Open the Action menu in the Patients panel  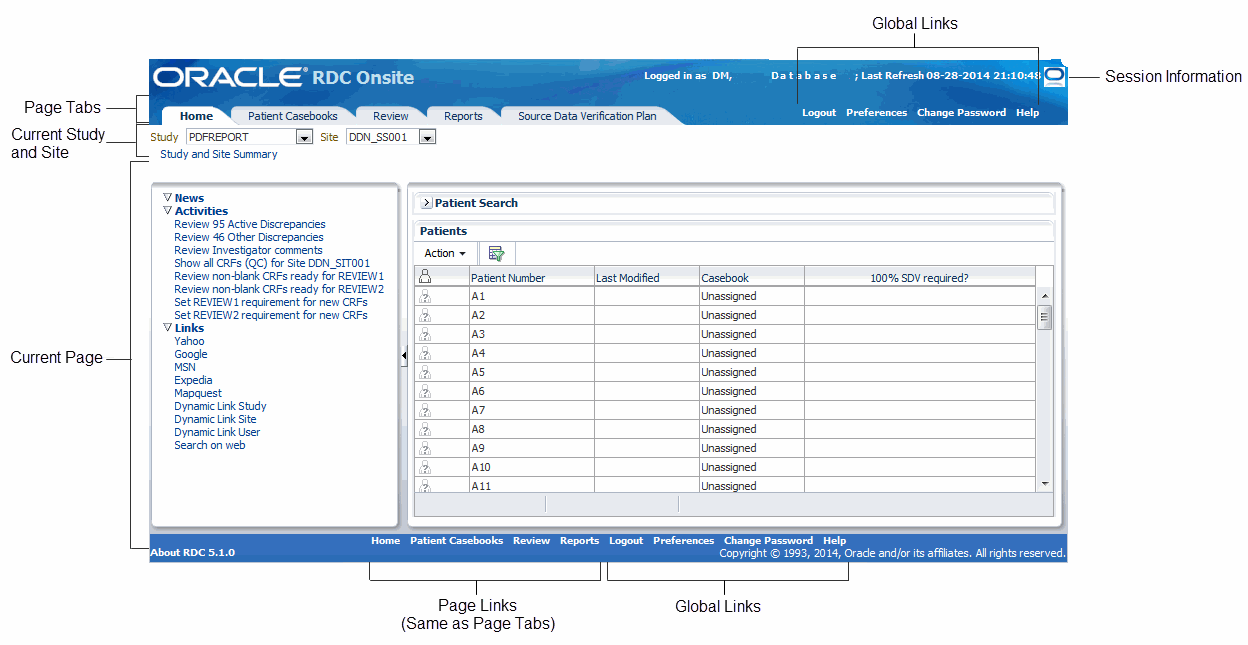[x=444, y=253]
